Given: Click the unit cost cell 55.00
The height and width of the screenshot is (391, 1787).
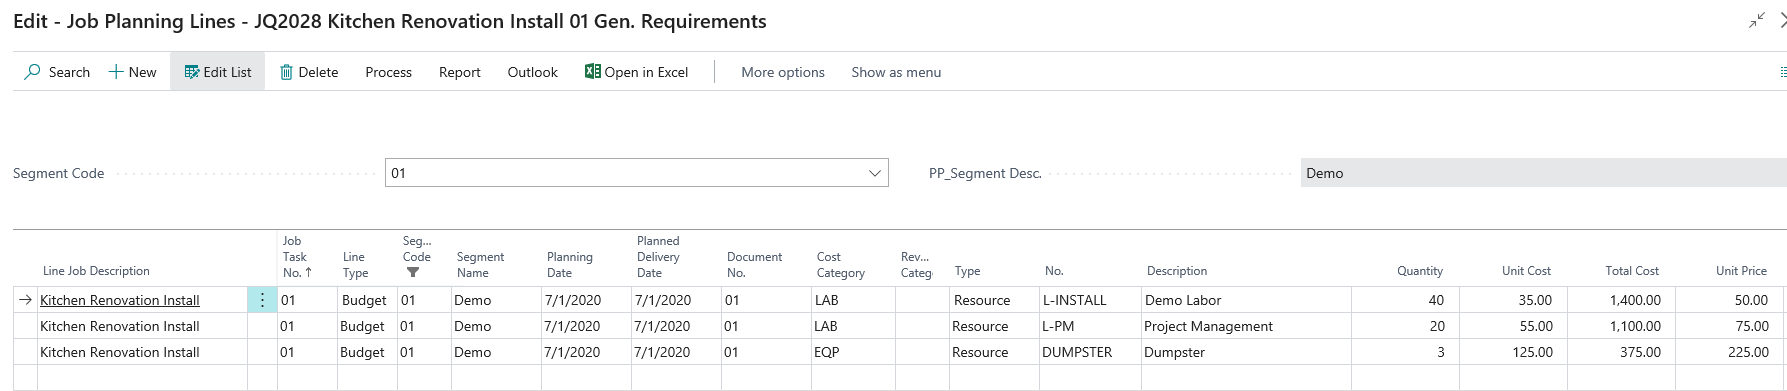Looking at the screenshot, I should point(1513,326).
